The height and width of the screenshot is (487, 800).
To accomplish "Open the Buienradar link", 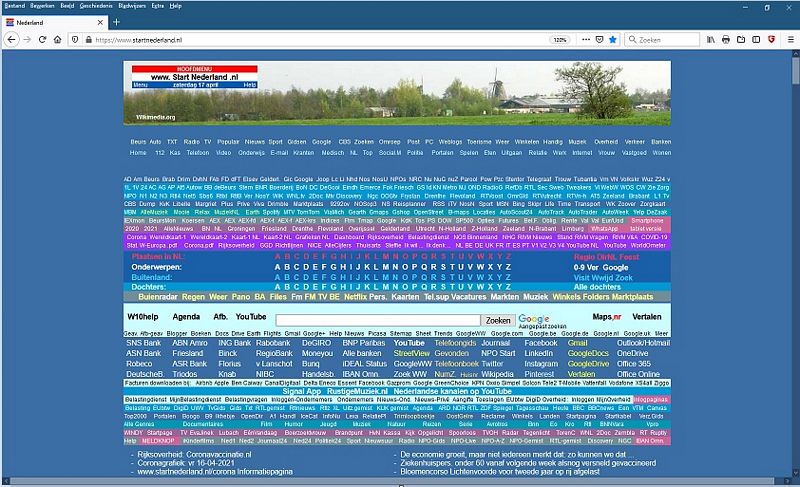I will pyautogui.click(x=158, y=297).
